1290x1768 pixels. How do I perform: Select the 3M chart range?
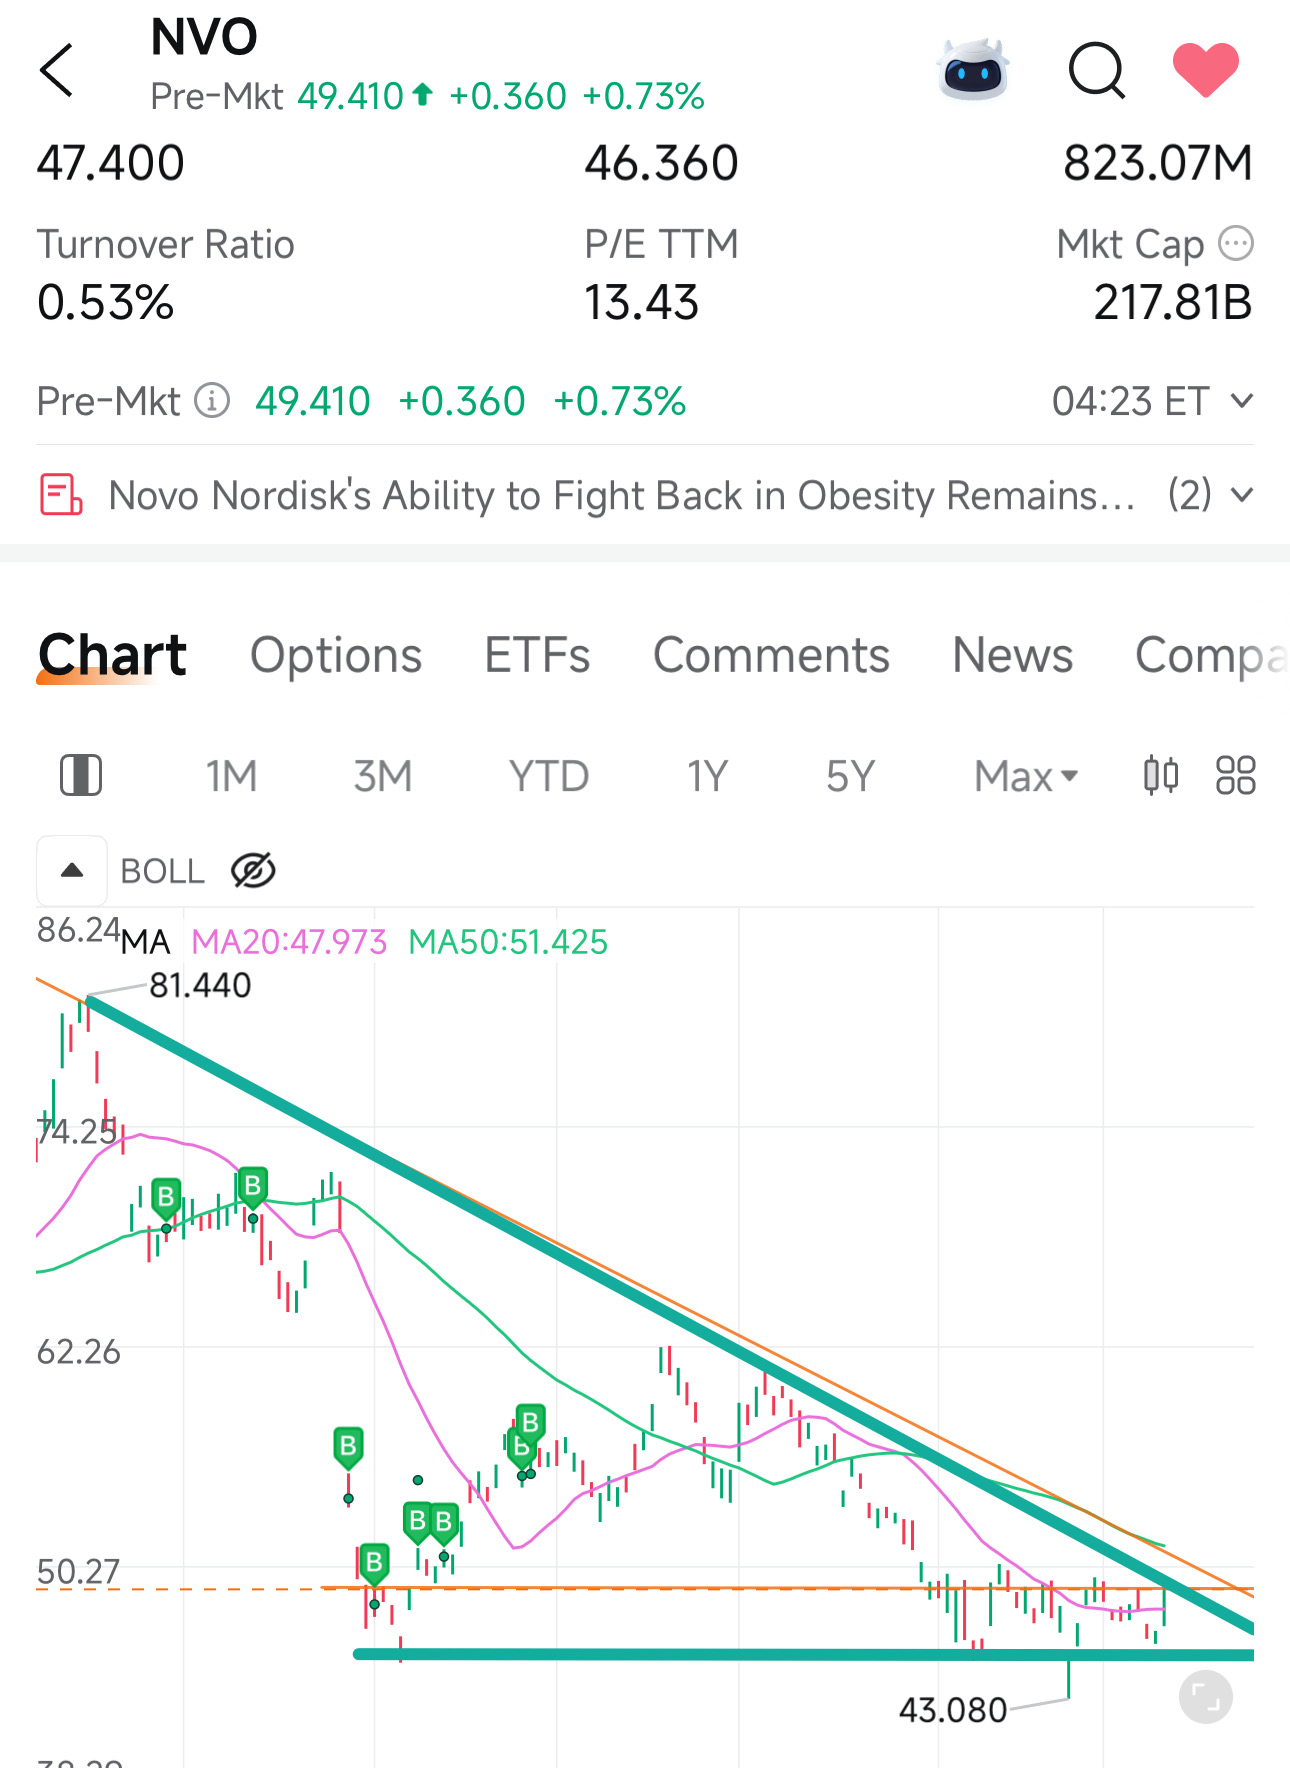[382, 776]
